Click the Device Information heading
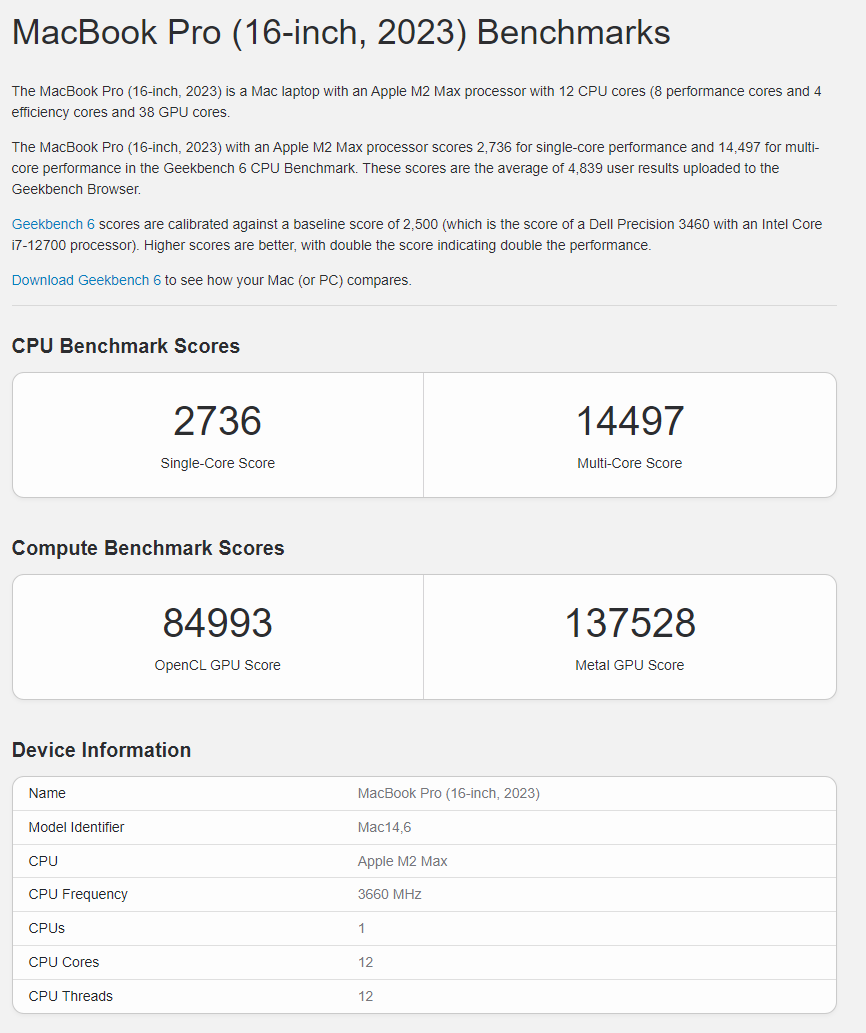The height and width of the screenshot is (1033, 866). [101, 750]
